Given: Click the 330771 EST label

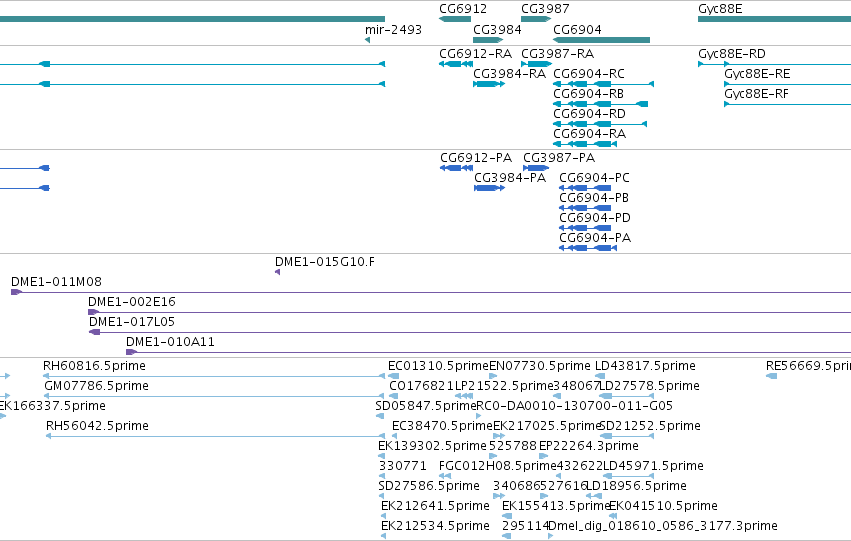Looking at the screenshot, I should click(x=402, y=467).
